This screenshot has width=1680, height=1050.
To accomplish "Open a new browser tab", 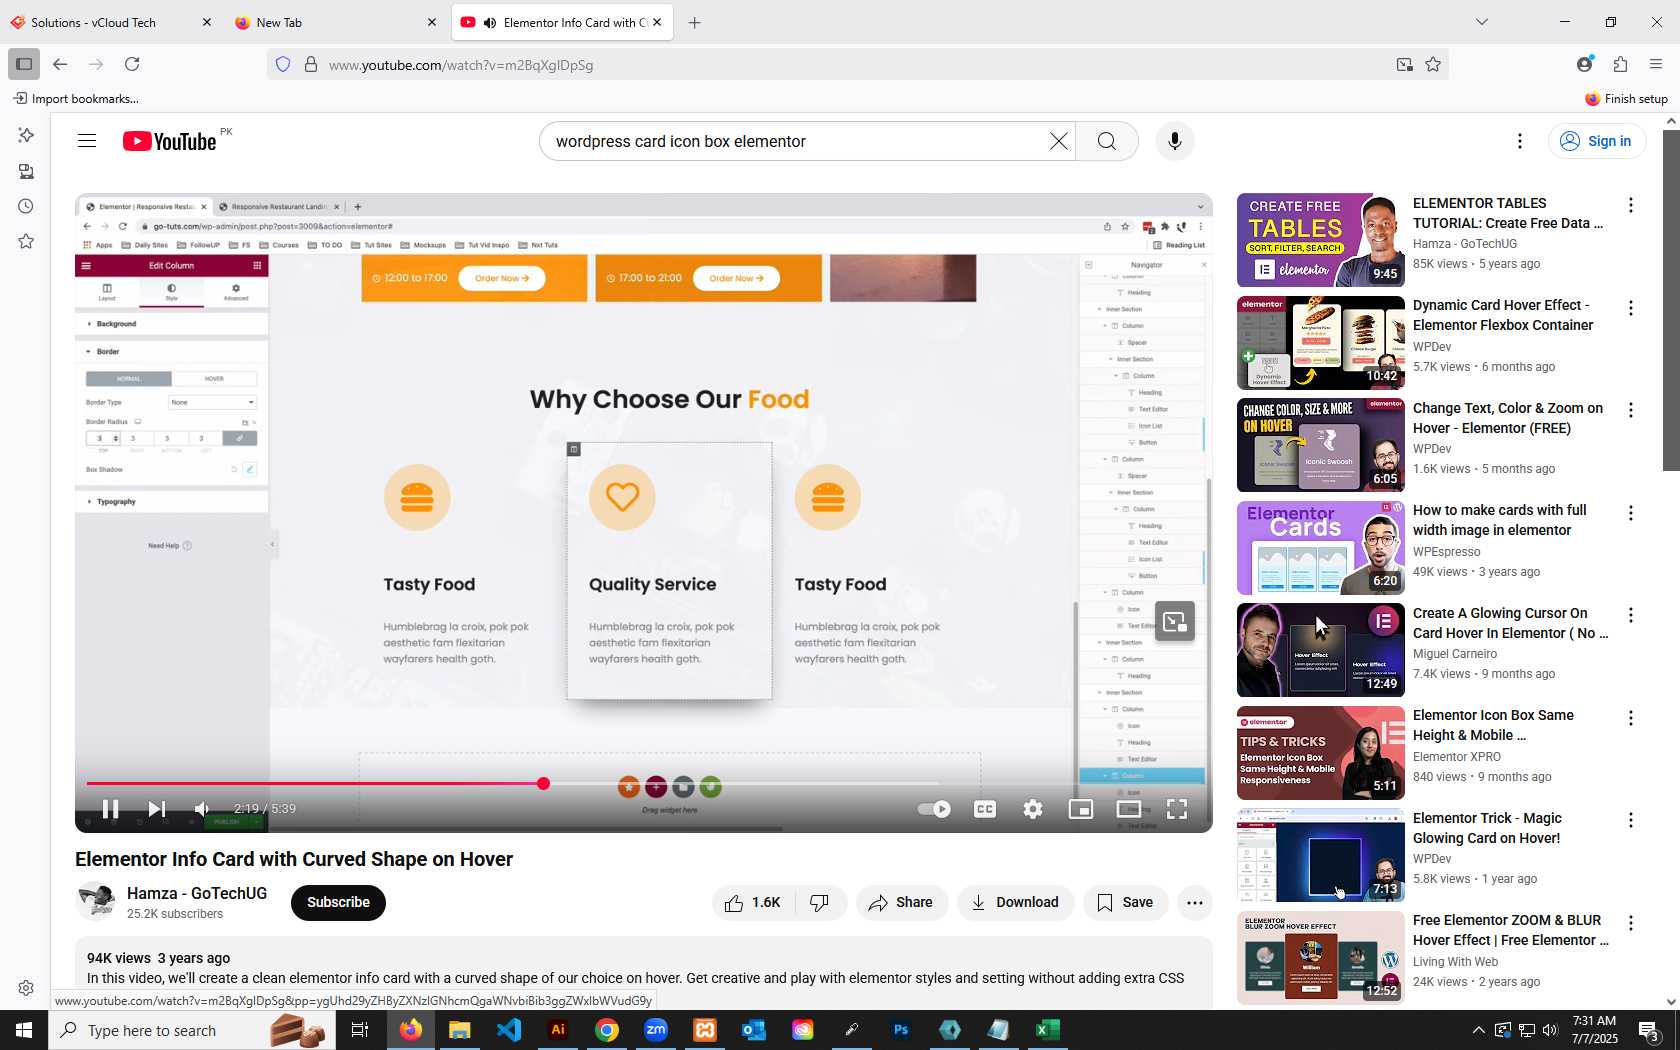I will point(695,22).
